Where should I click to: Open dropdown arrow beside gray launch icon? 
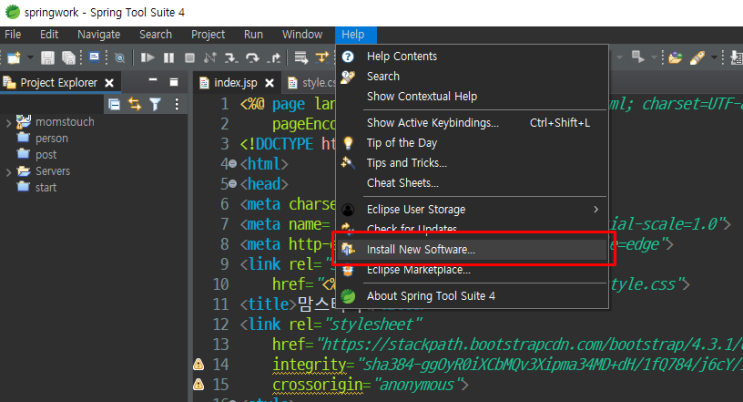coord(654,58)
